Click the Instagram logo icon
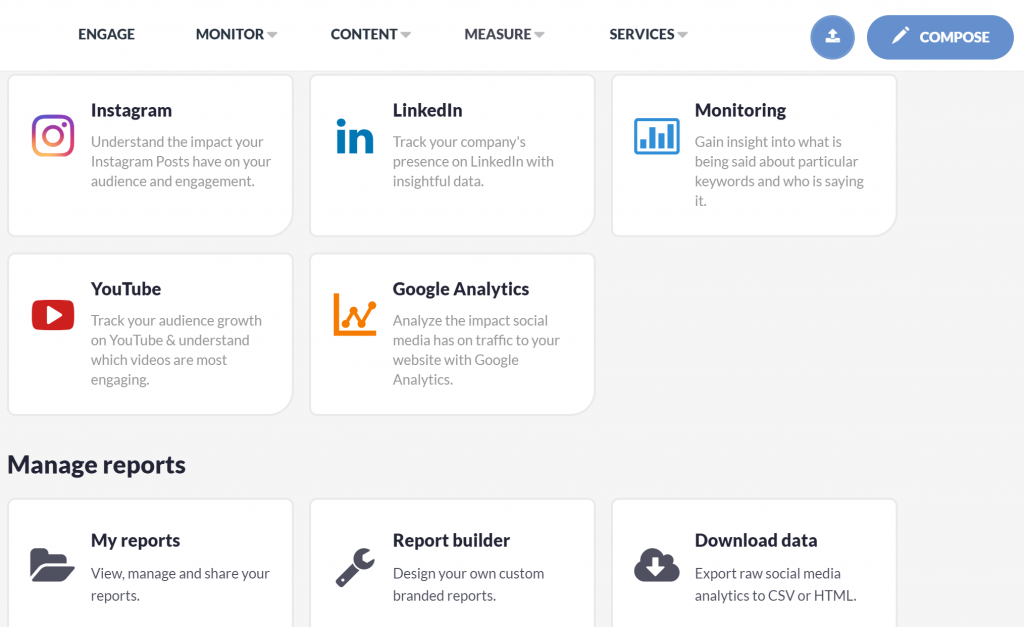 coord(53,136)
